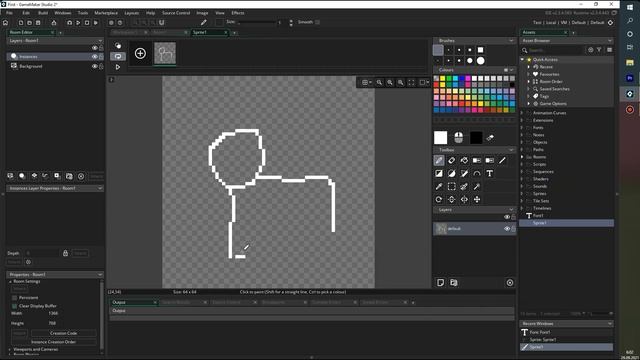Select the rotate tool in Toolbox
The image size is (640, 360).
click(x=439, y=200)
